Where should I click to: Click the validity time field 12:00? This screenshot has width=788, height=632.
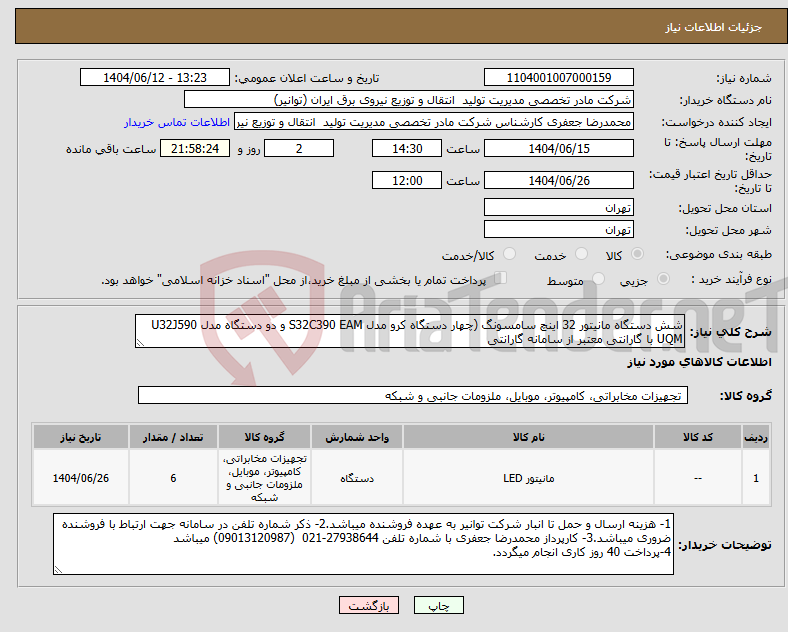pos(407,180)
